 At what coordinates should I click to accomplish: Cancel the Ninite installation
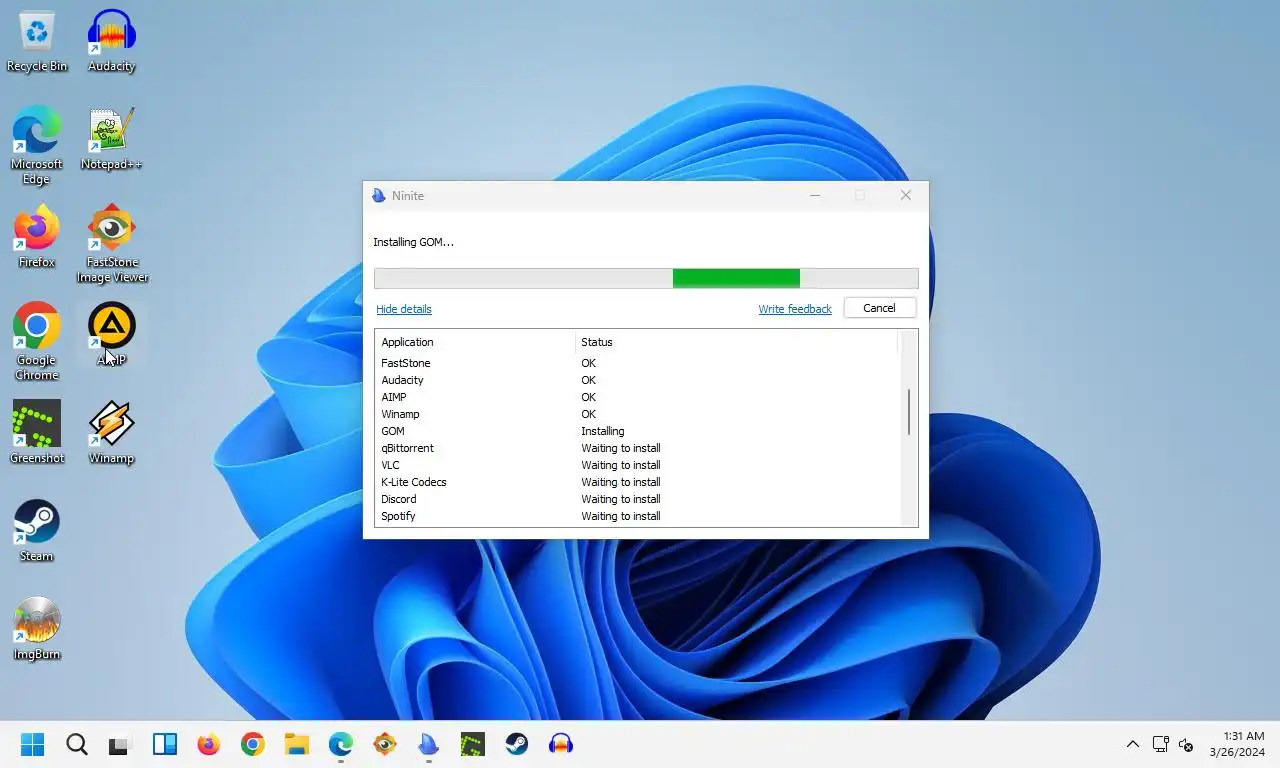coord(879,308)
